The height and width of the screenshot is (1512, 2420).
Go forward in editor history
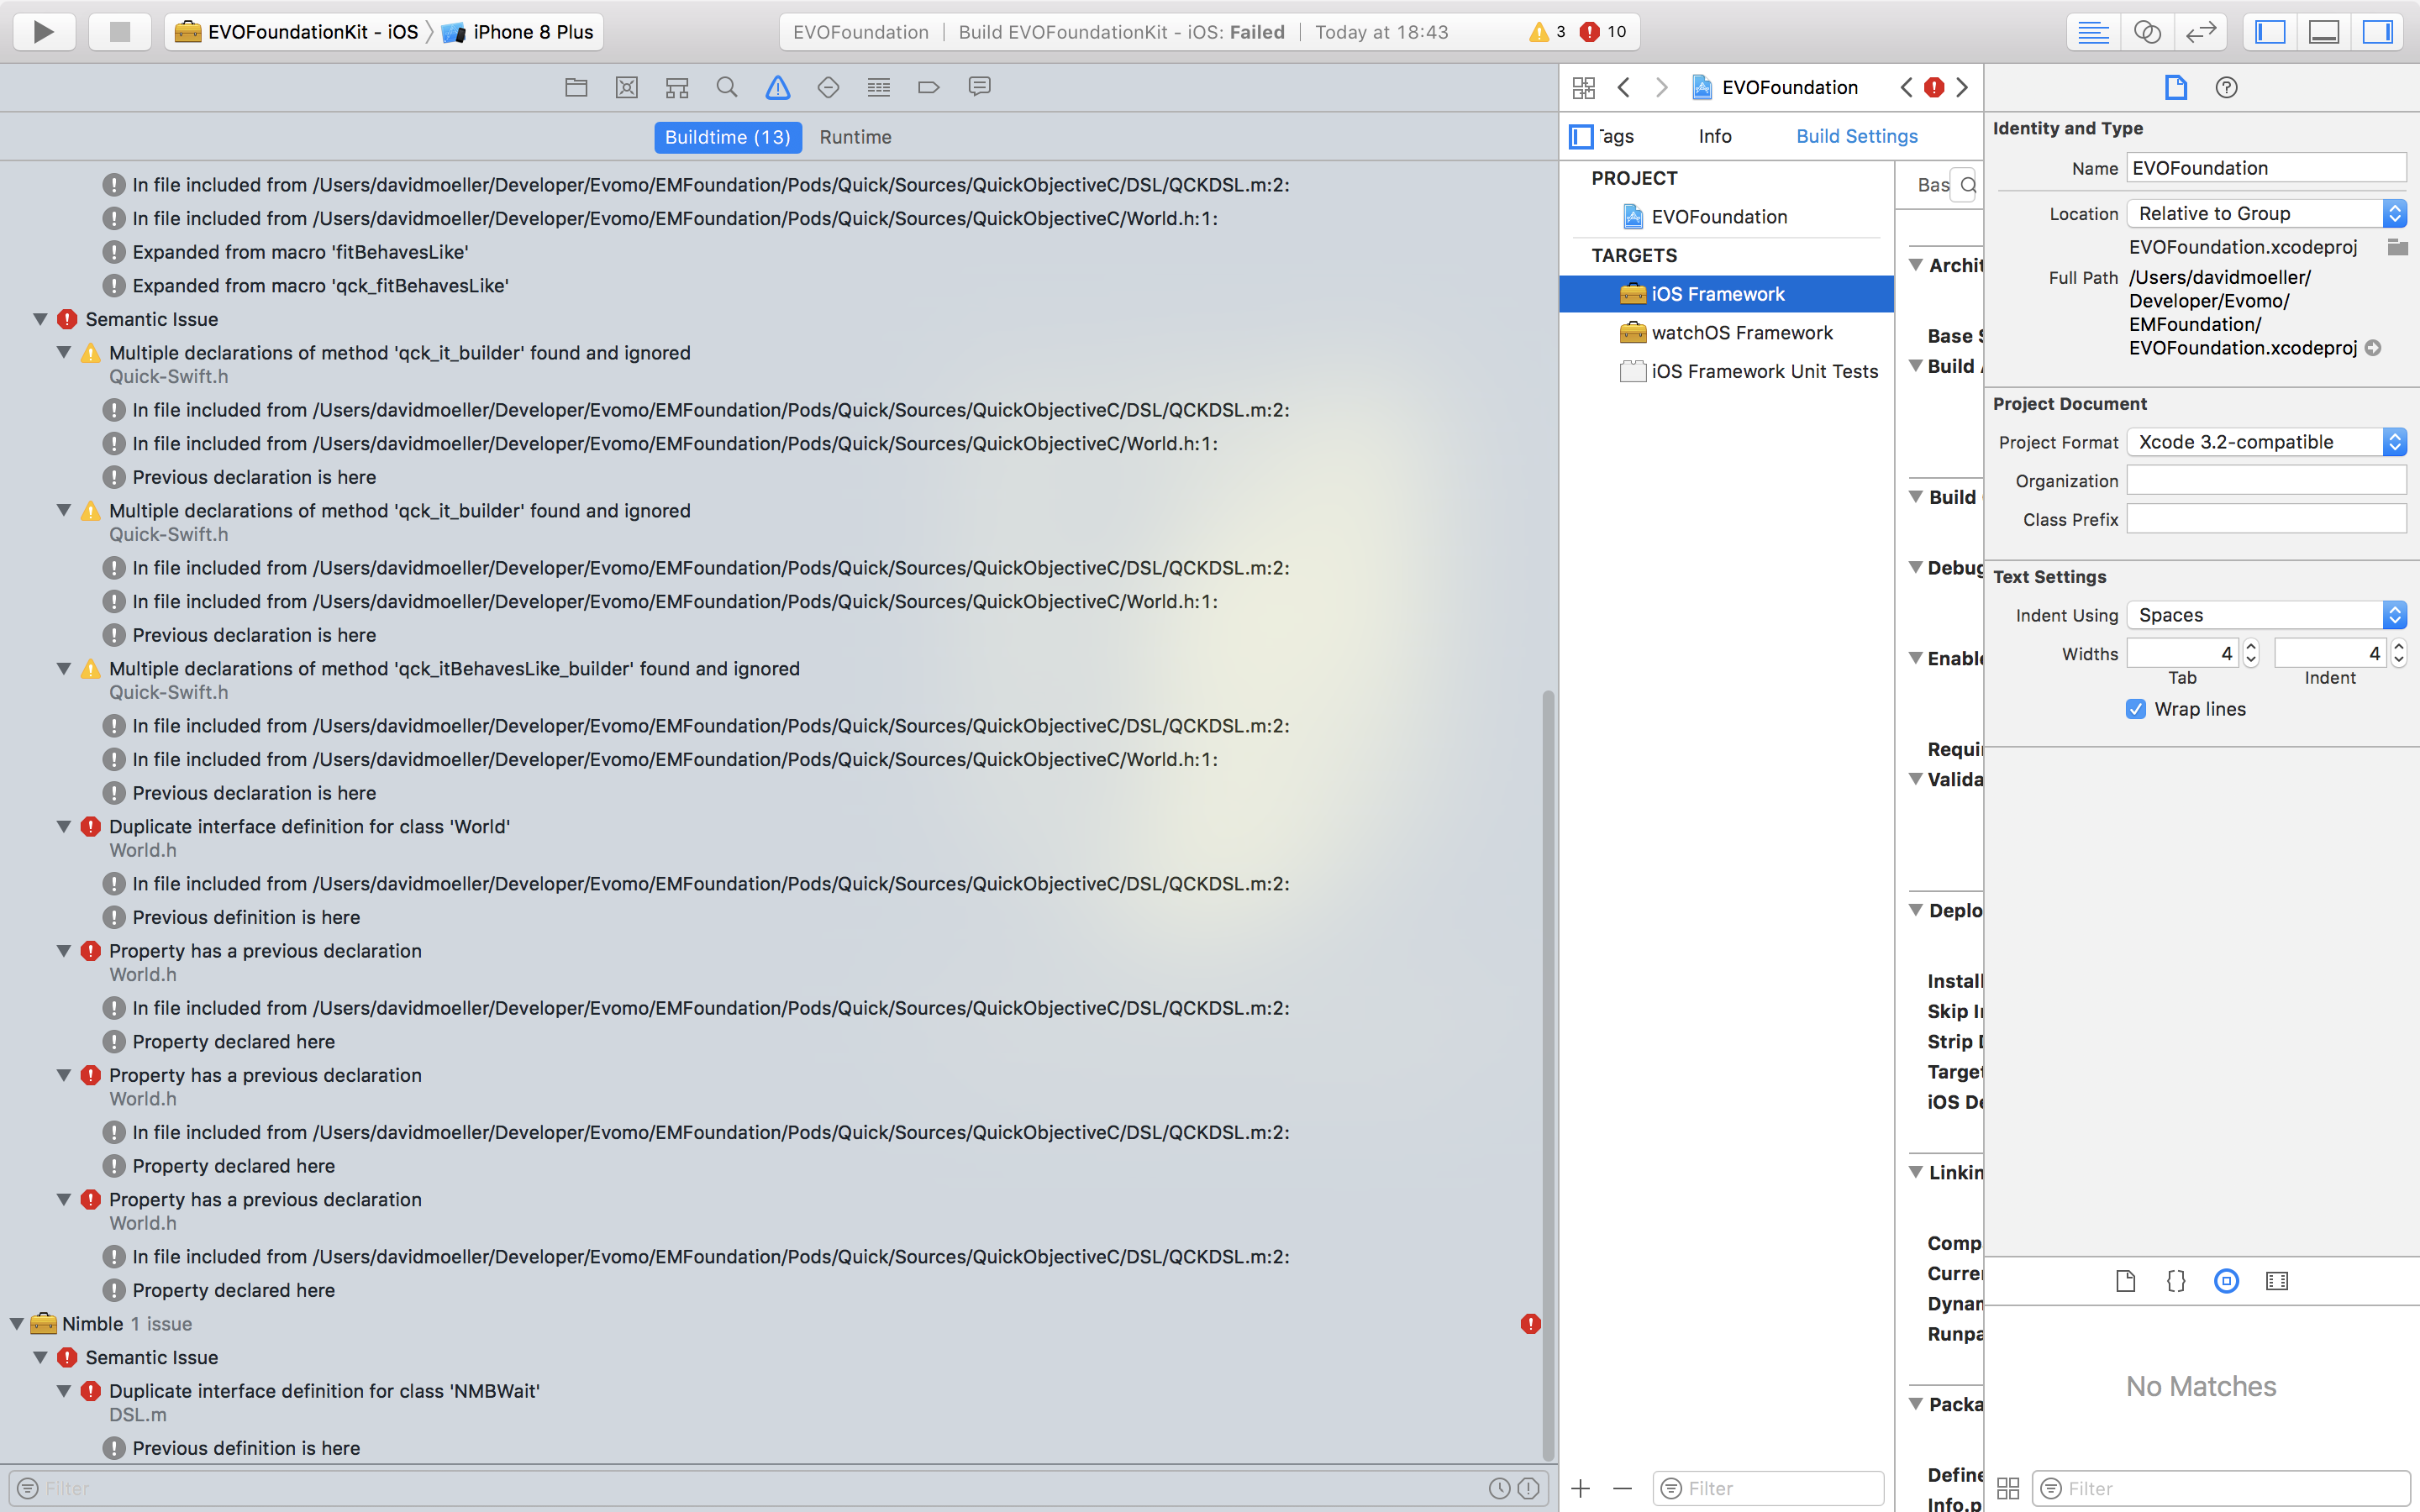(1662, 88)
